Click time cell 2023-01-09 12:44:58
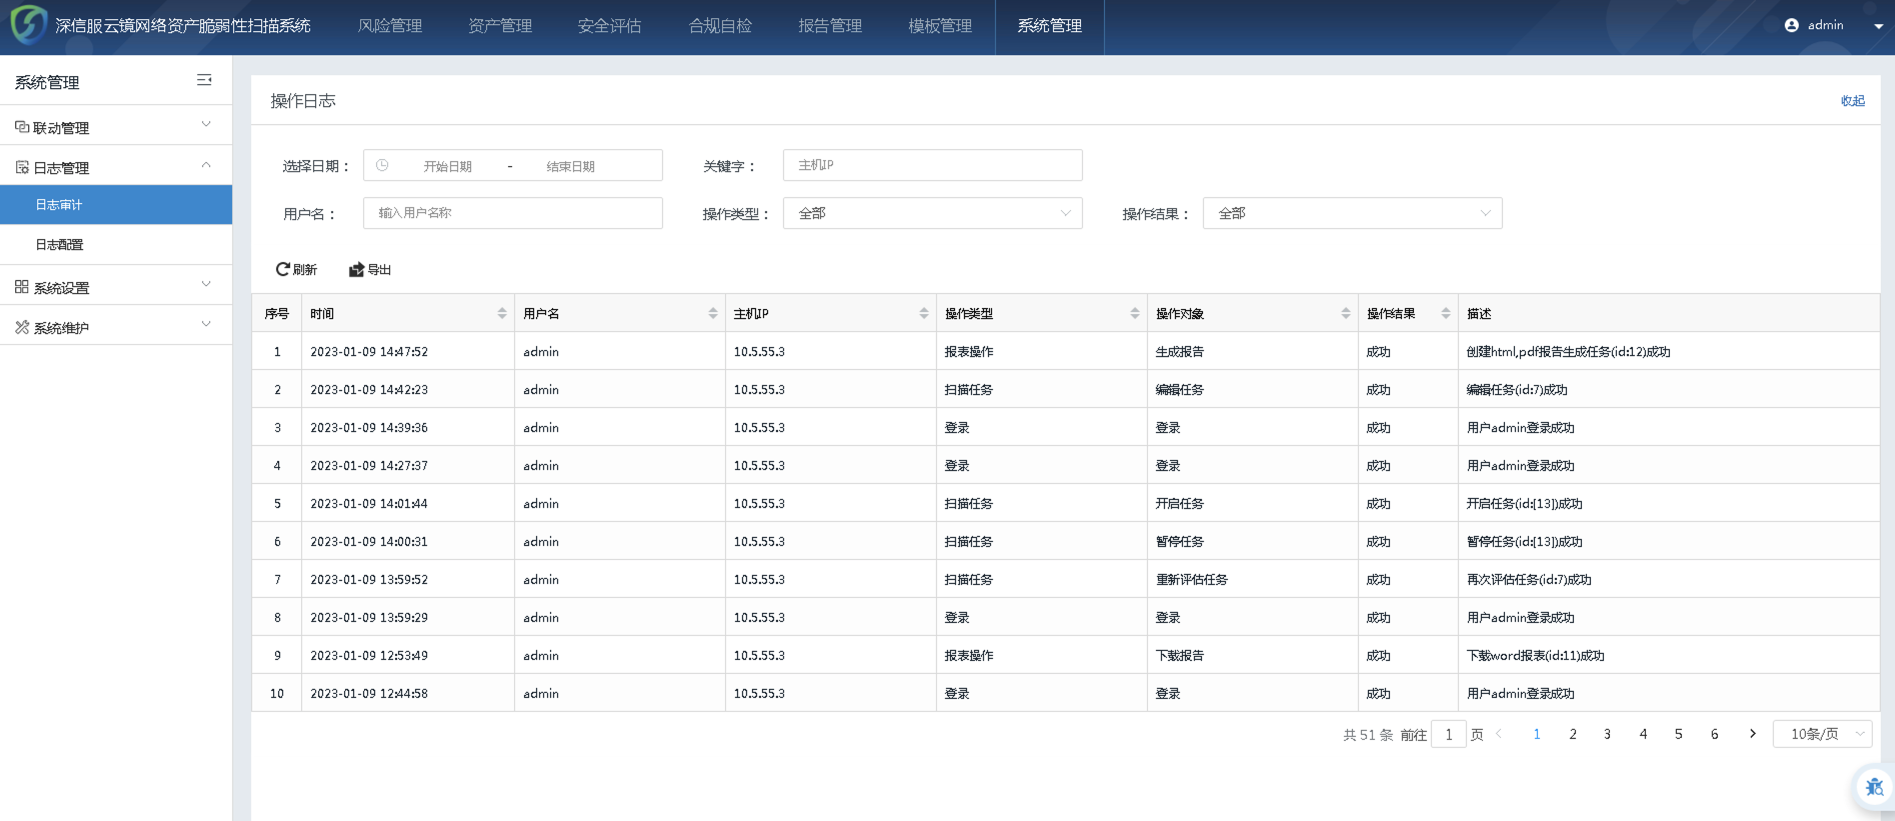Screen dimensions: 1895x821 tap(369, 694)
